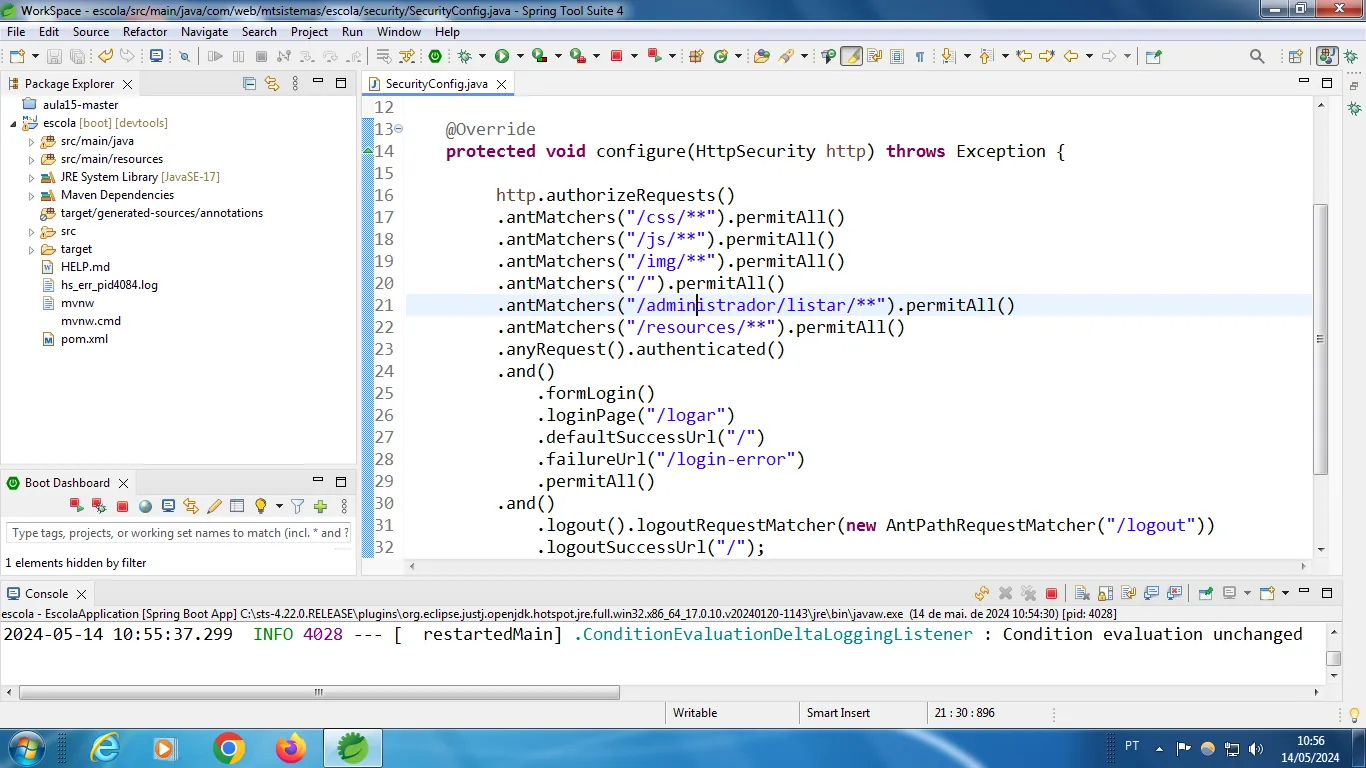The height and width of the screenshot is (768, 1366).
Task: Start debugging with the bug icon
Action: (464, 57)
